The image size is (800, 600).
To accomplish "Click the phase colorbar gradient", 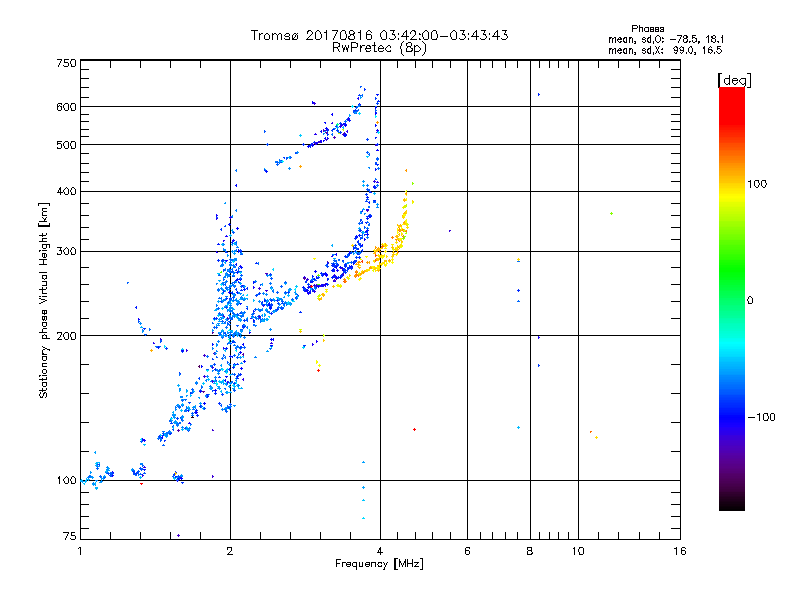I will click(732, 298).
